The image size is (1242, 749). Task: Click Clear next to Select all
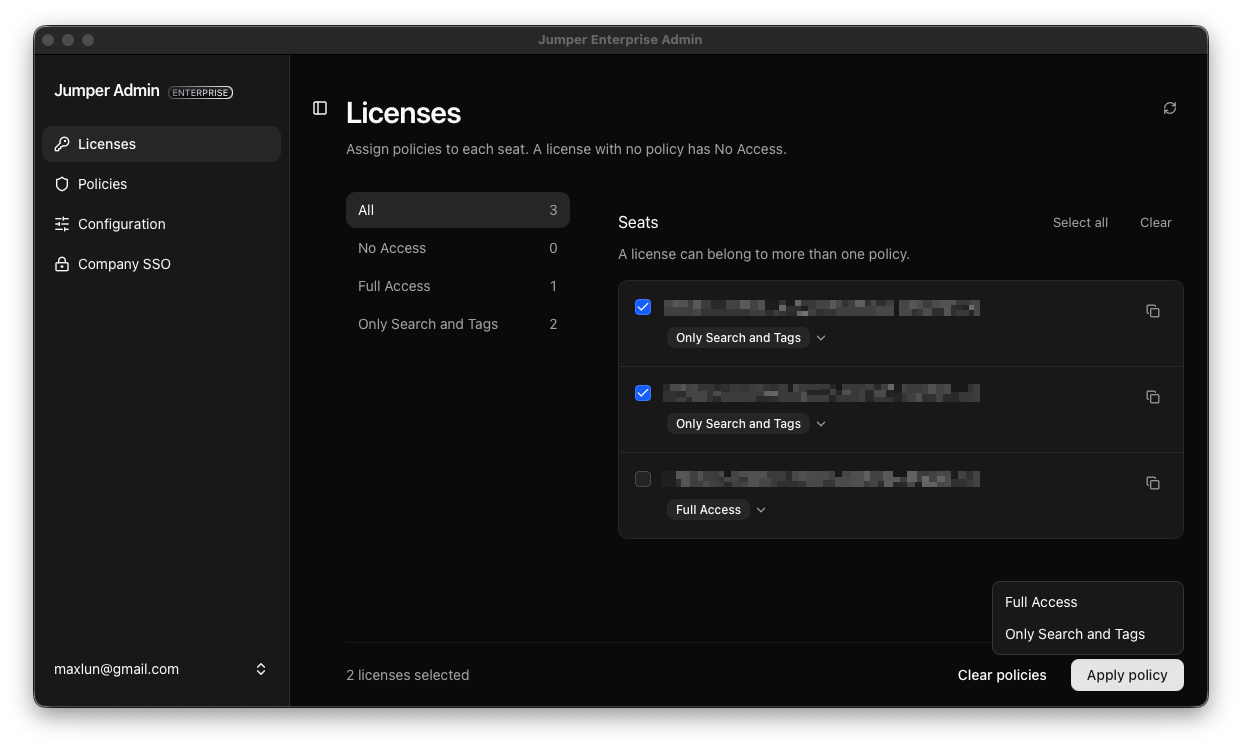(x=1156, y=223)
